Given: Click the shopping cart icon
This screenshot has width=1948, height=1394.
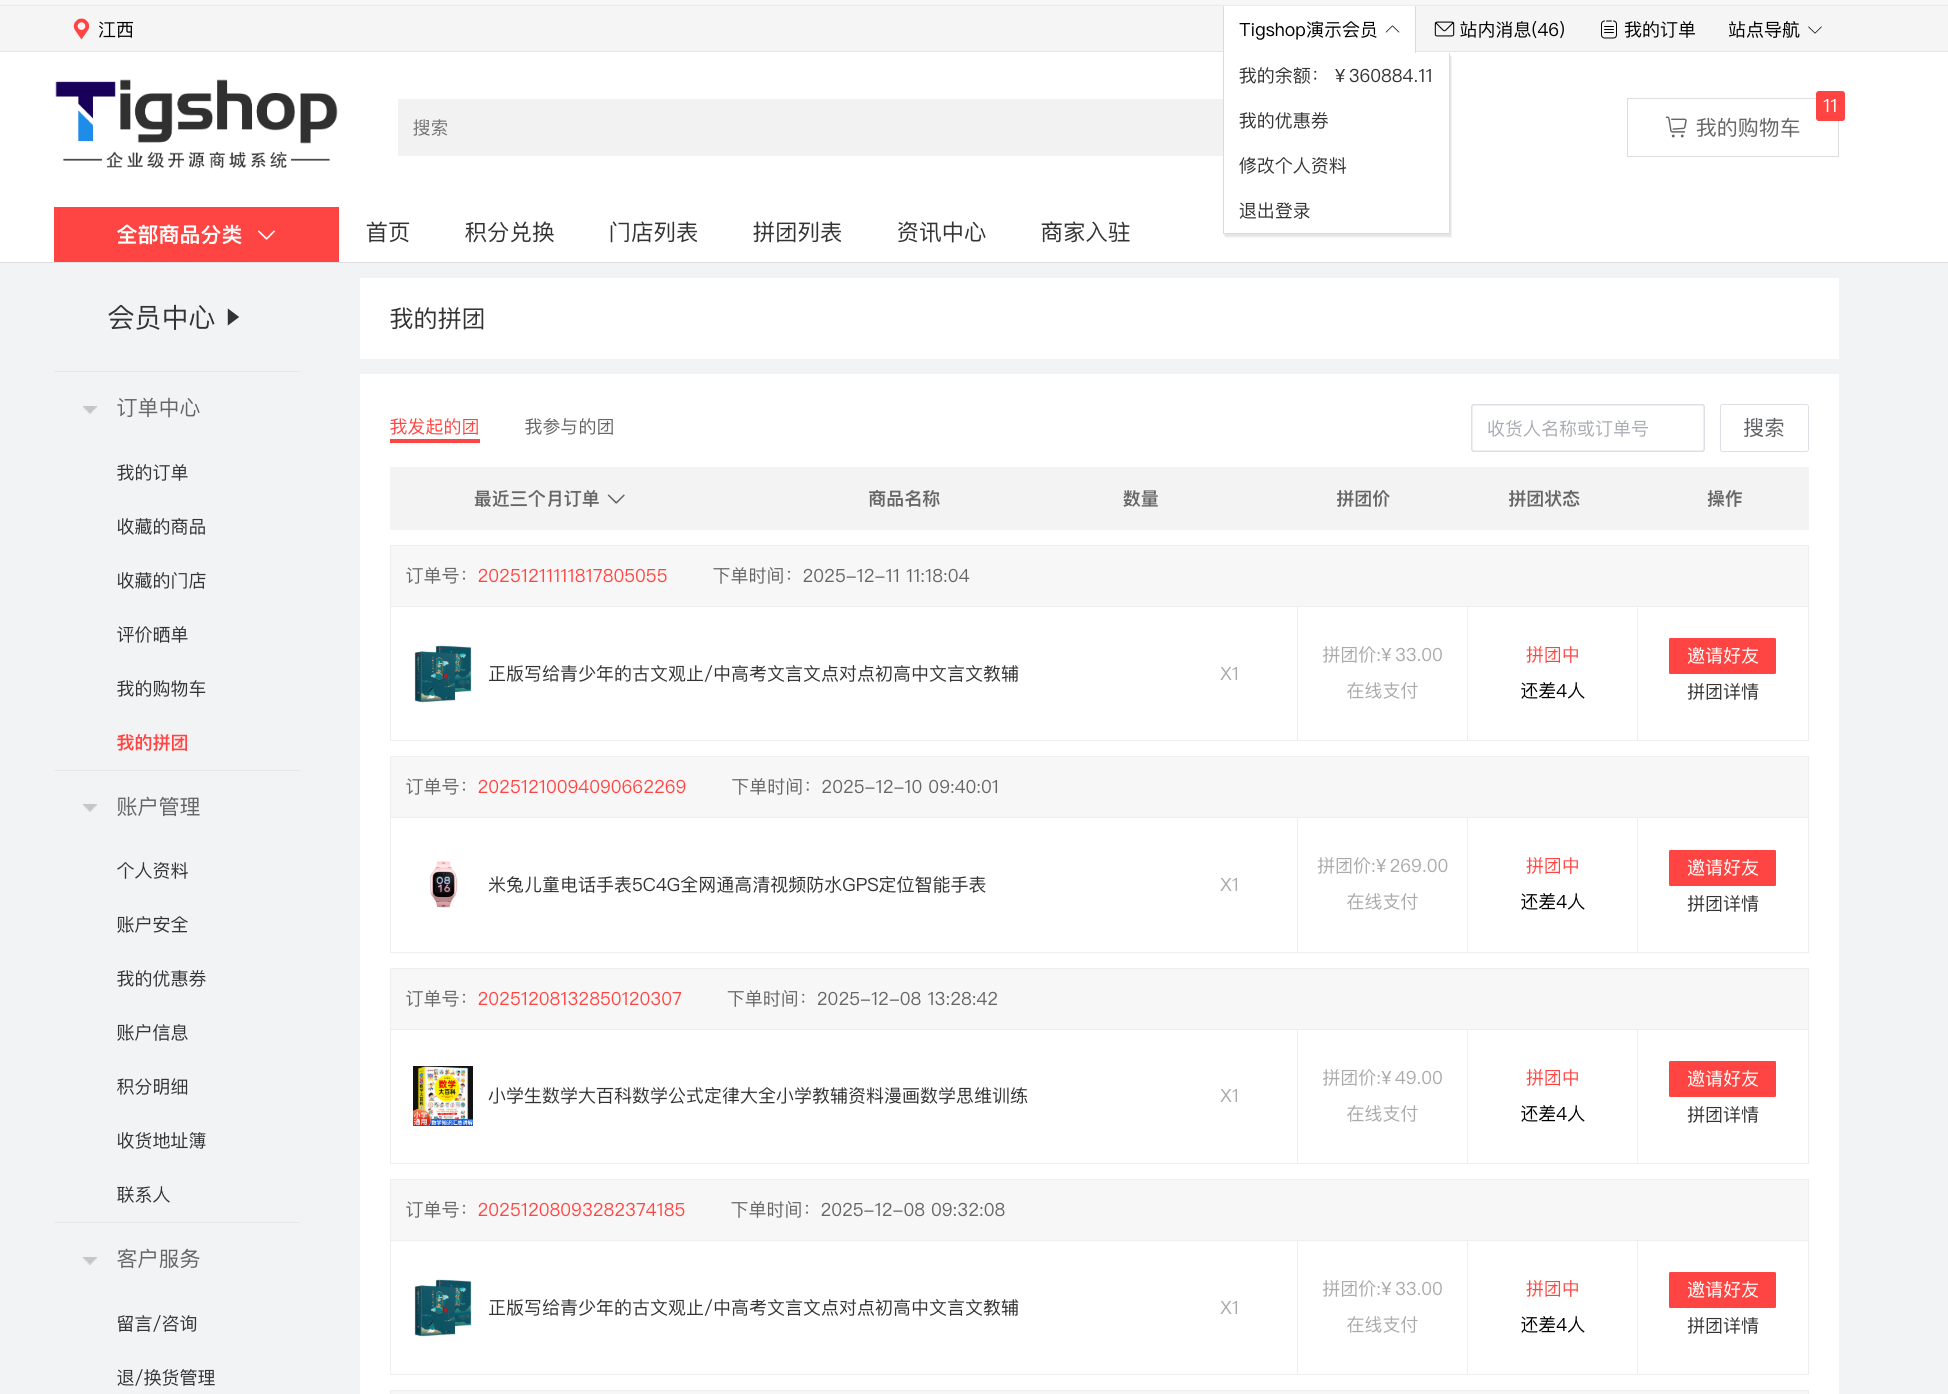Looking at the screenshot, I should pos(1676,127).
